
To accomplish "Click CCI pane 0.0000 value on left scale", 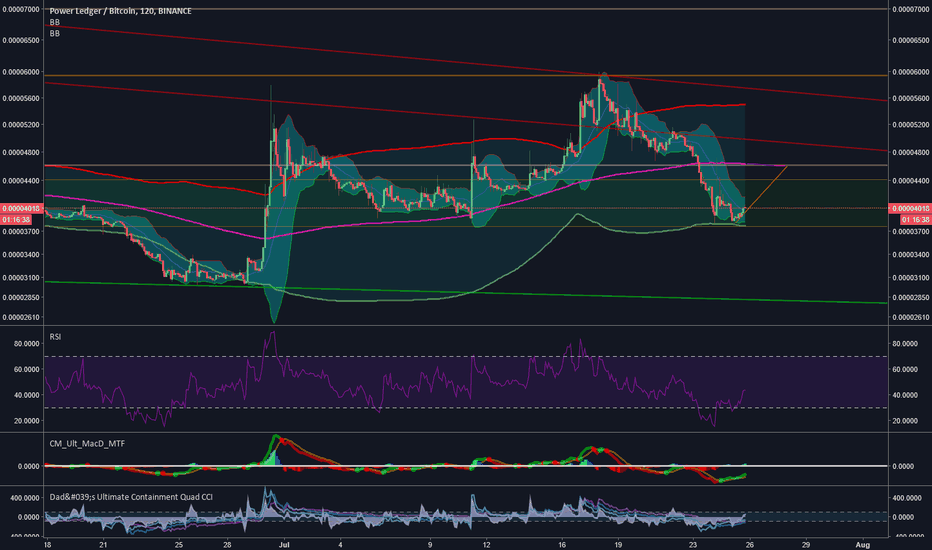I will click(29, 517).
